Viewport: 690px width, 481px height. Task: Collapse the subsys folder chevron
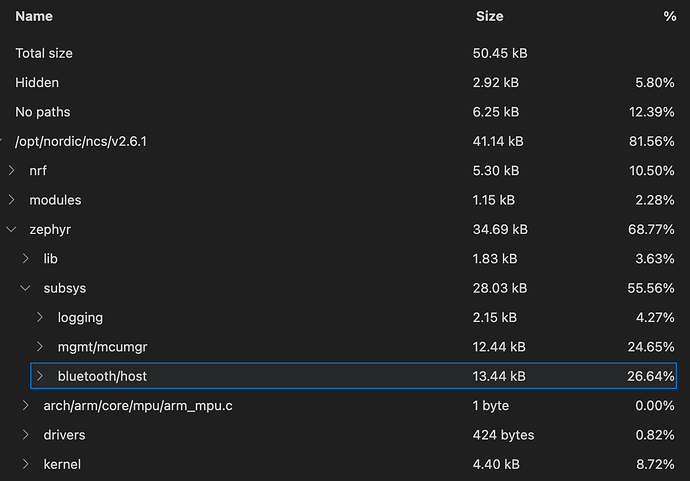(26, 288)
